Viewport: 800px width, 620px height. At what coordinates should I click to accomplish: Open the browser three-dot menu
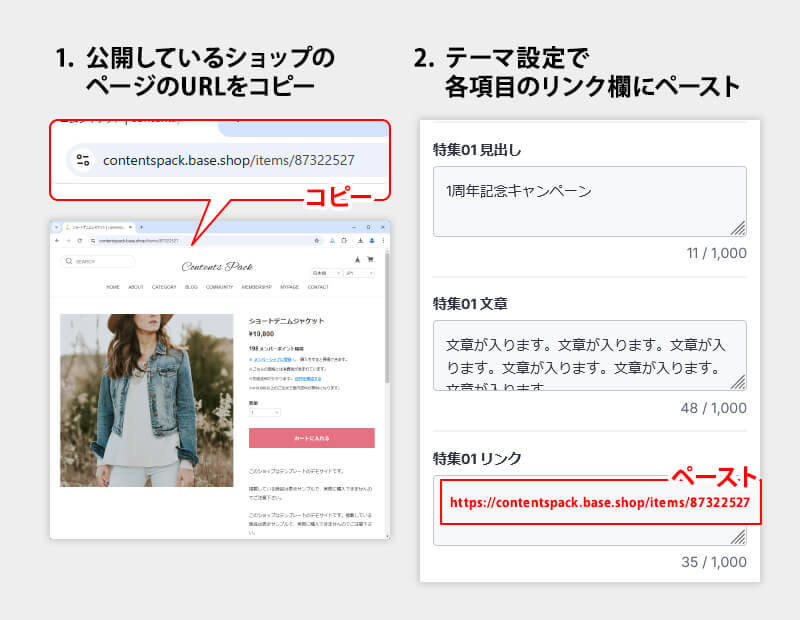[x=383, y=240]
